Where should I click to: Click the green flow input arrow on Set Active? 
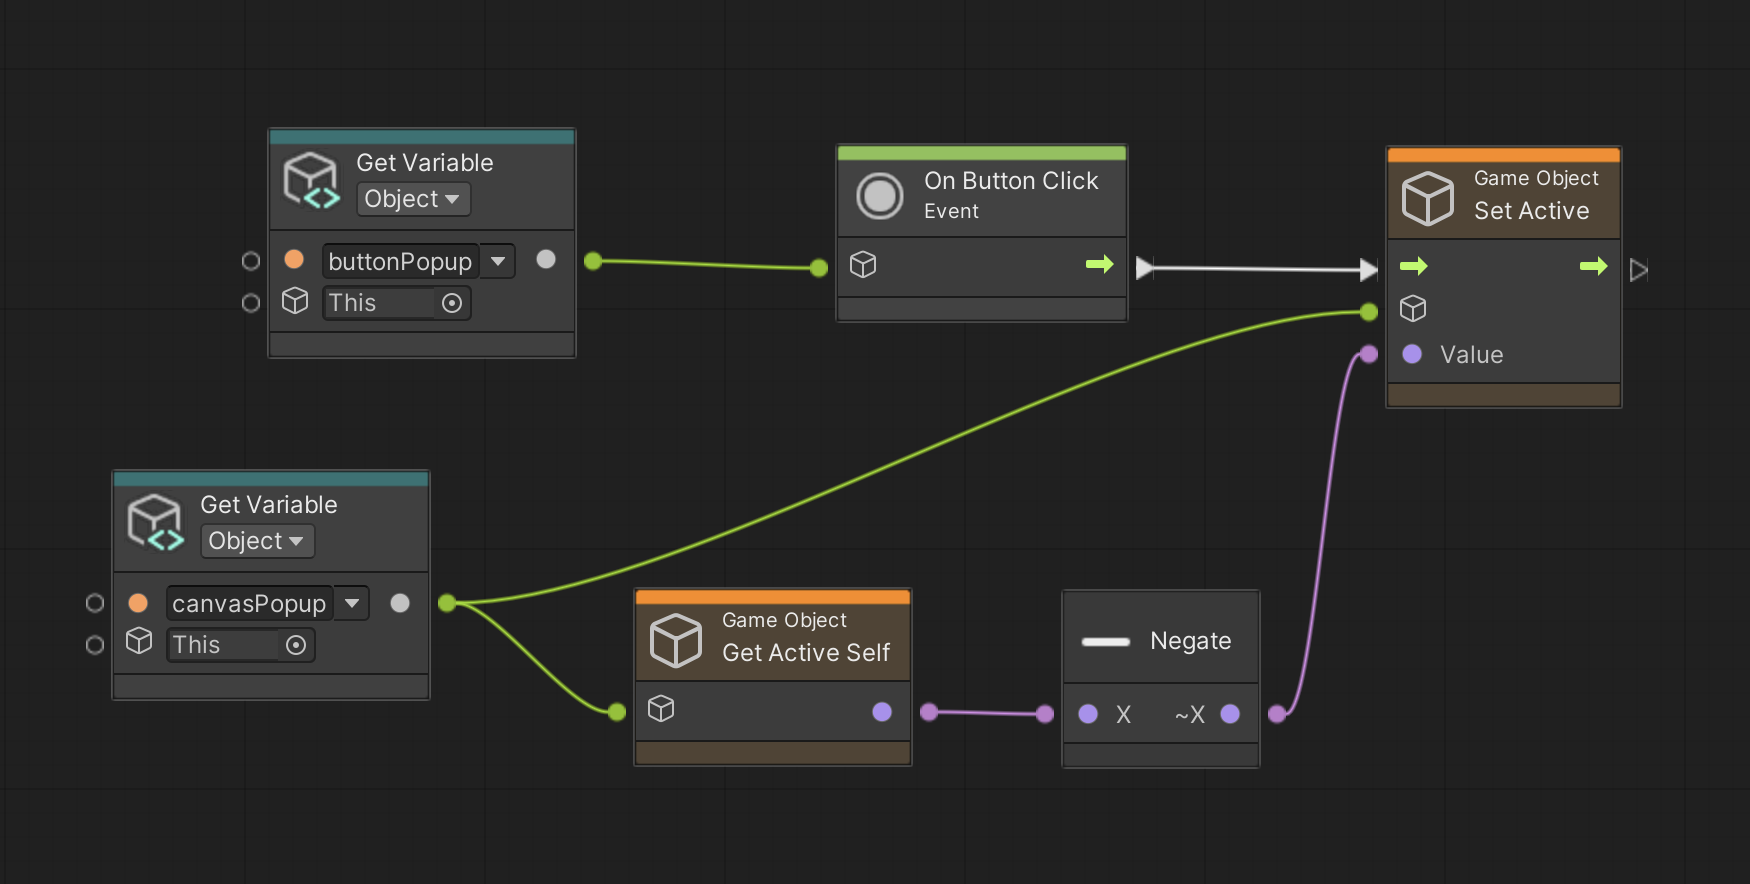(1413, 266)
